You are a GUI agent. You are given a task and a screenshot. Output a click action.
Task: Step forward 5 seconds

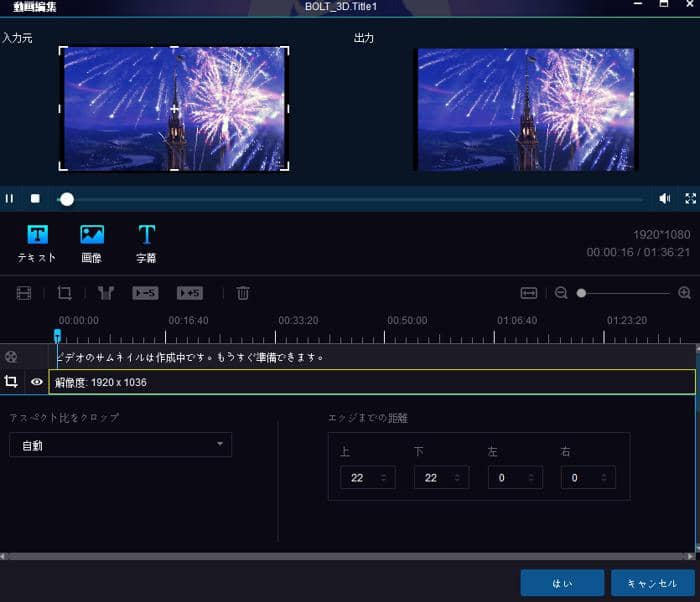point(190,293)
